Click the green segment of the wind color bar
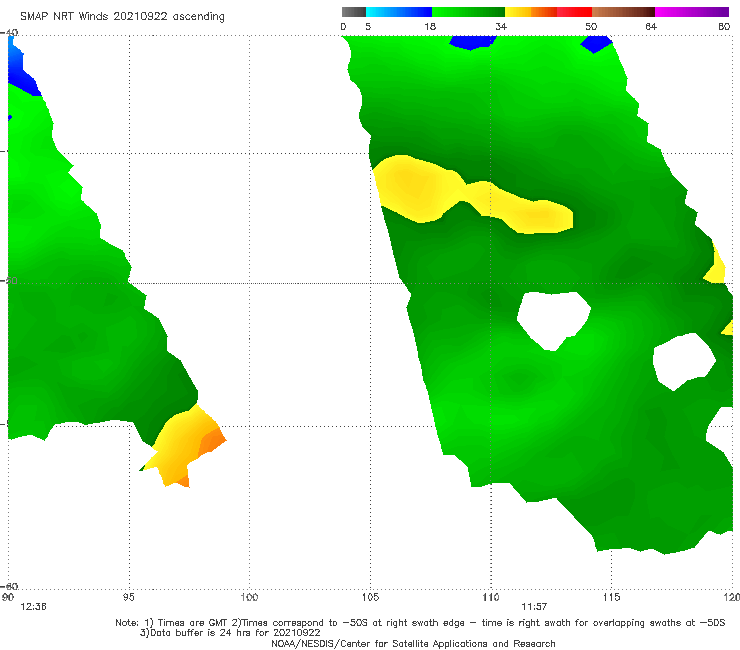This screenshot has height=650, width=740. (468, 12)
